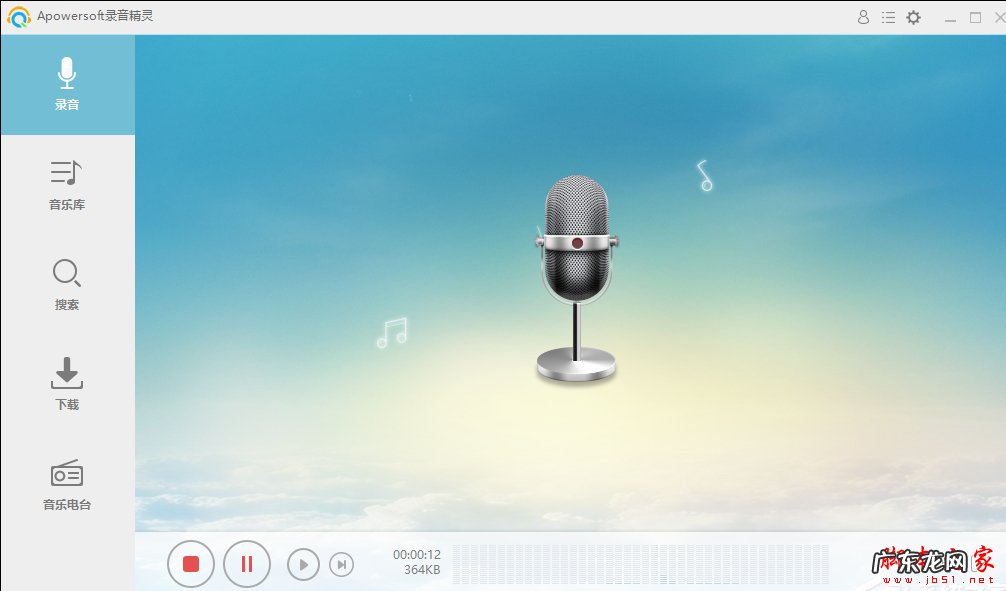Screen dimensions: 1006x591
Task: Click the Apowersoft logo in title bar
Action: (x=17, y=17)
